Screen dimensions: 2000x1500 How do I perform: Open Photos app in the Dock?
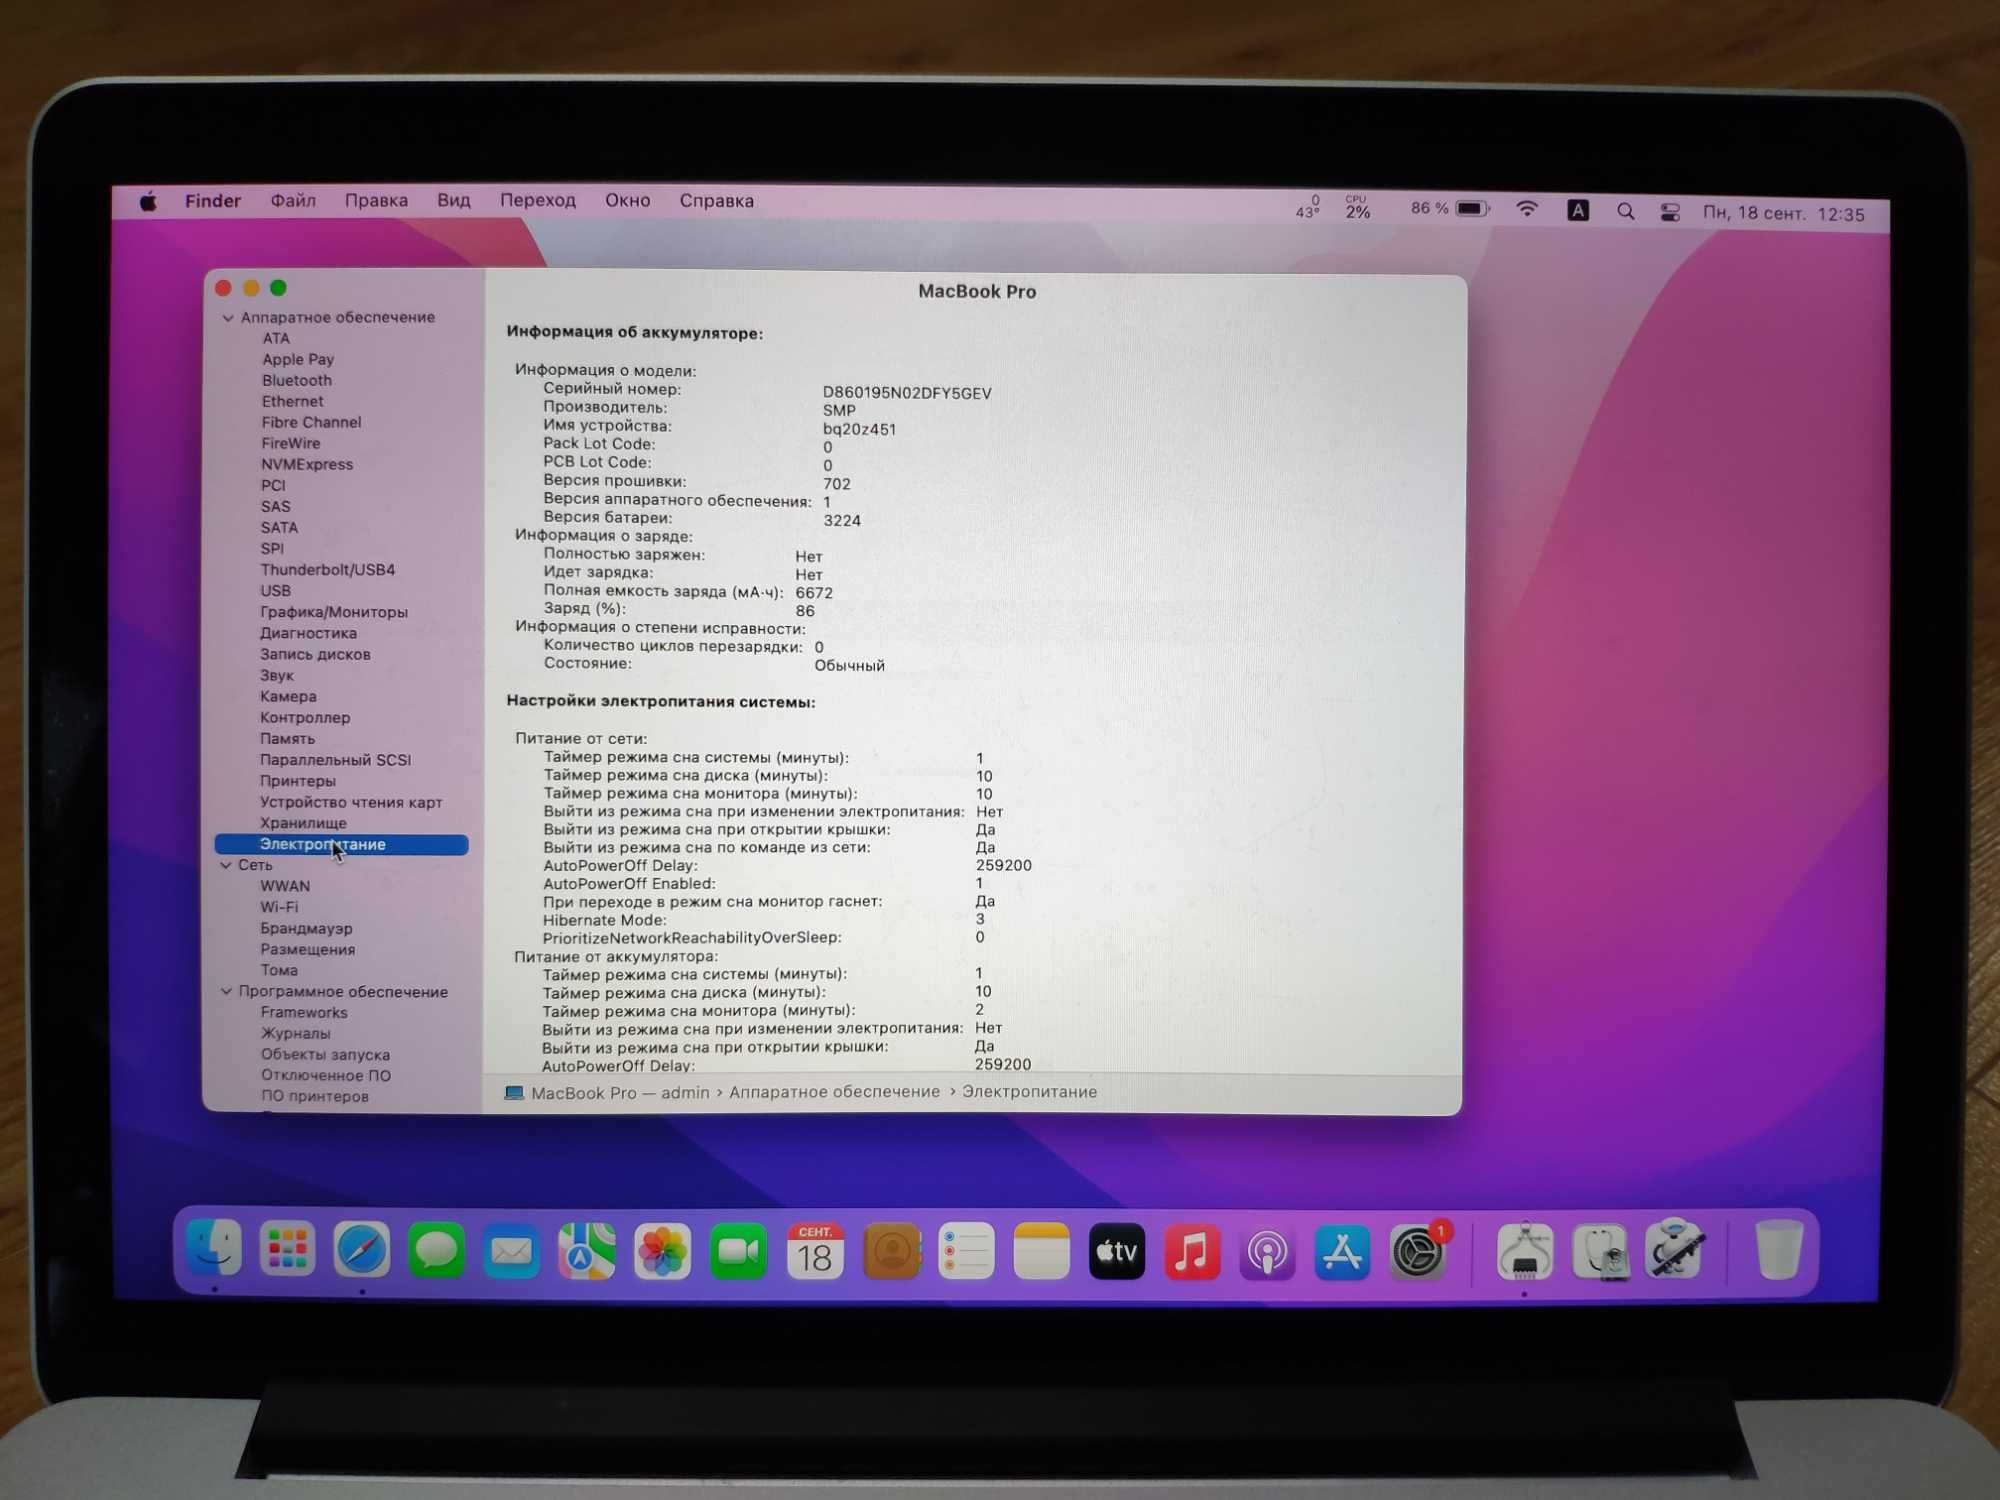tap(662, 1251)
